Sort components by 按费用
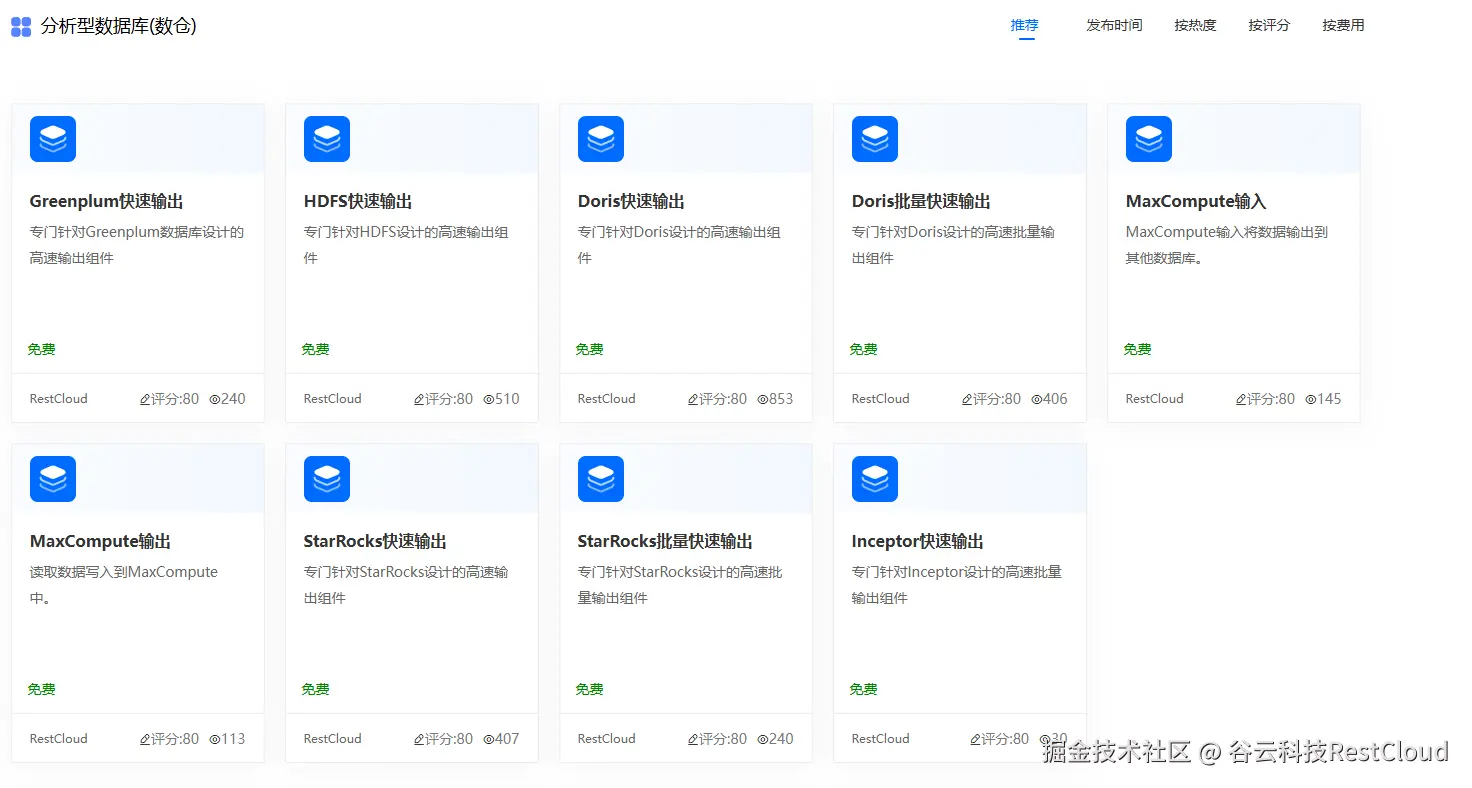 tap(1342, 24)
